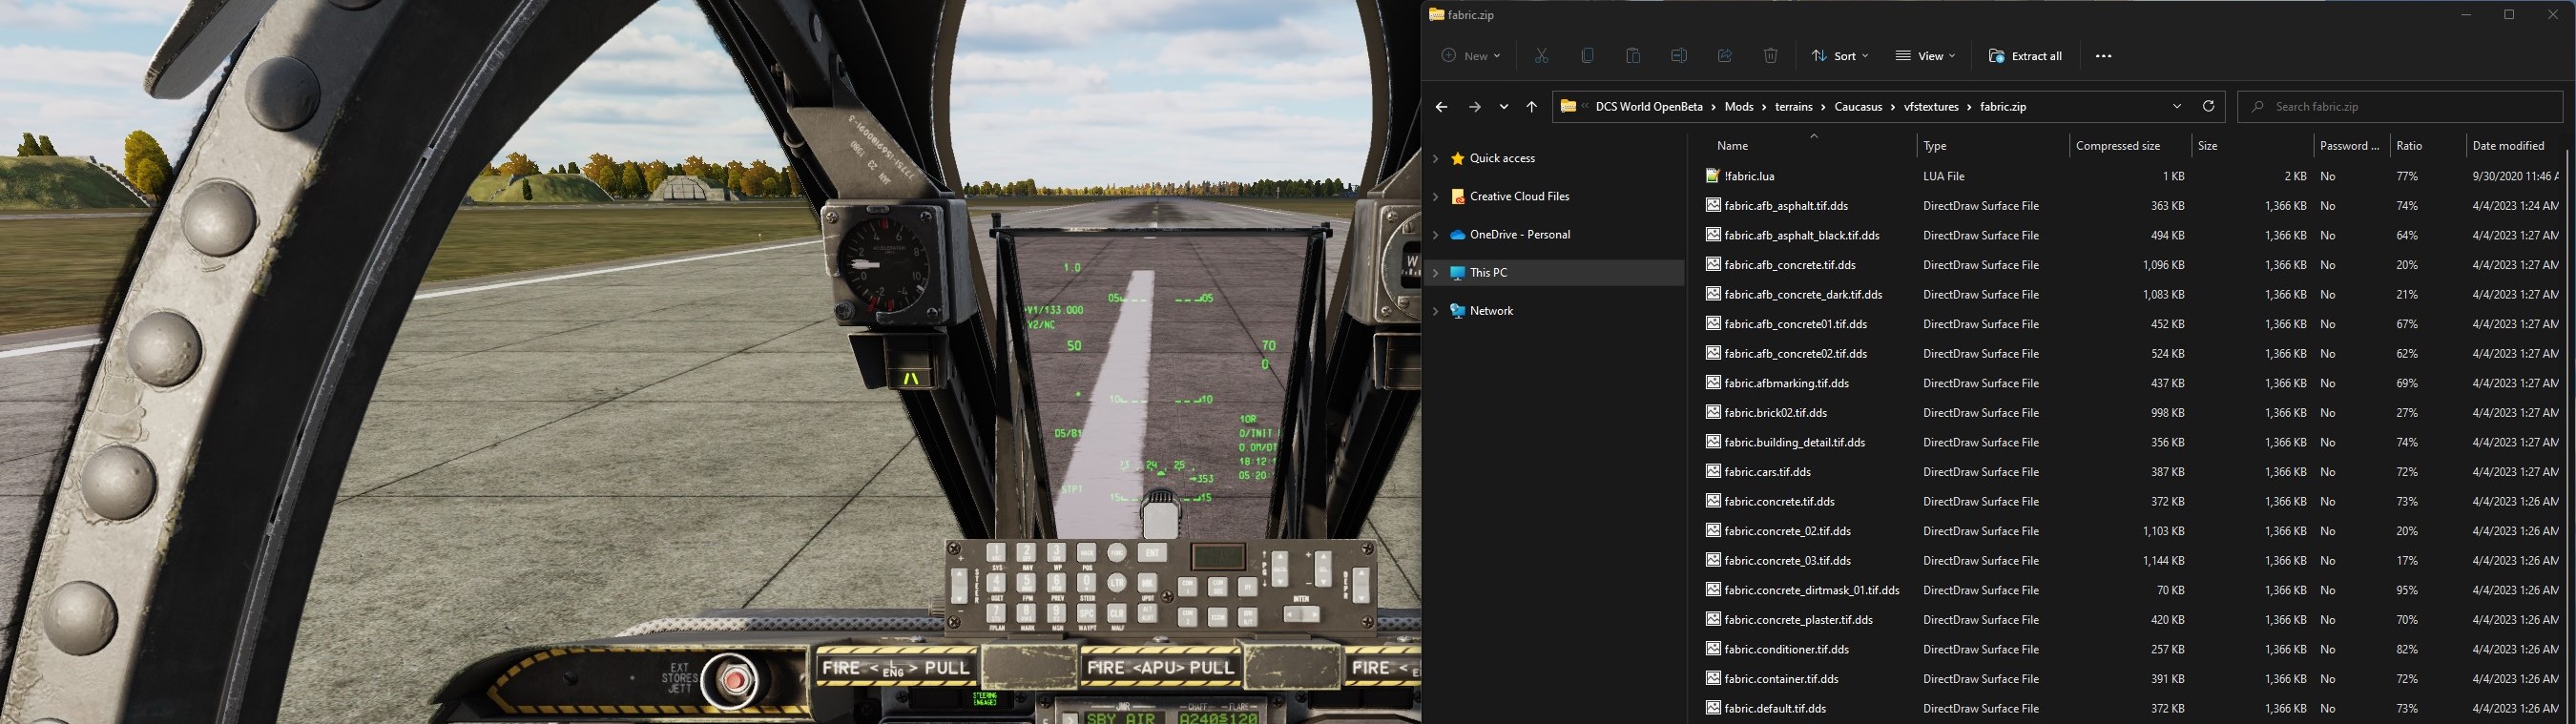Click icon of fabric.afb_asphalt.tif.dds
Viewport: 2576px width, 724px height.
[x=1713, y=205]
